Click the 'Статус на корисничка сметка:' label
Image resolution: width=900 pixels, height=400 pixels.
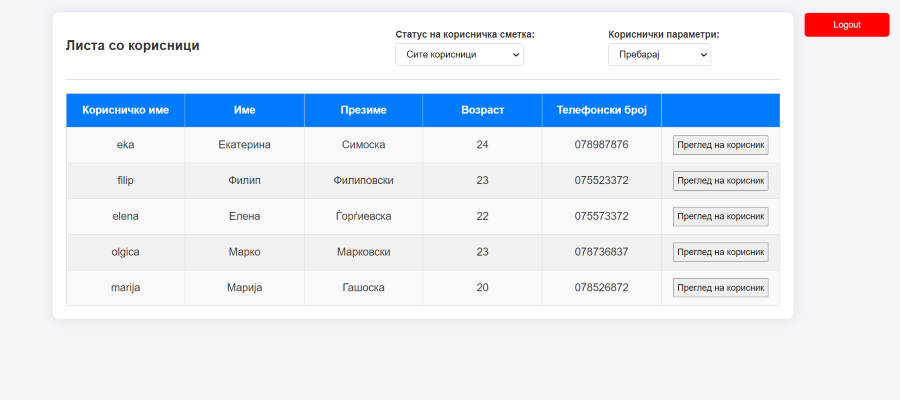click(x=464, y=34)
